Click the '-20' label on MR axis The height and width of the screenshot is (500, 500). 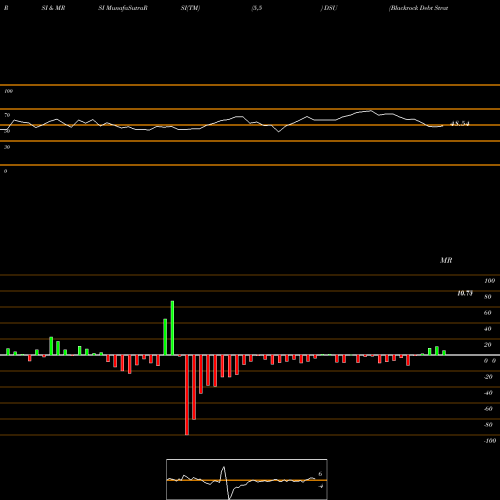pos(488,377)
